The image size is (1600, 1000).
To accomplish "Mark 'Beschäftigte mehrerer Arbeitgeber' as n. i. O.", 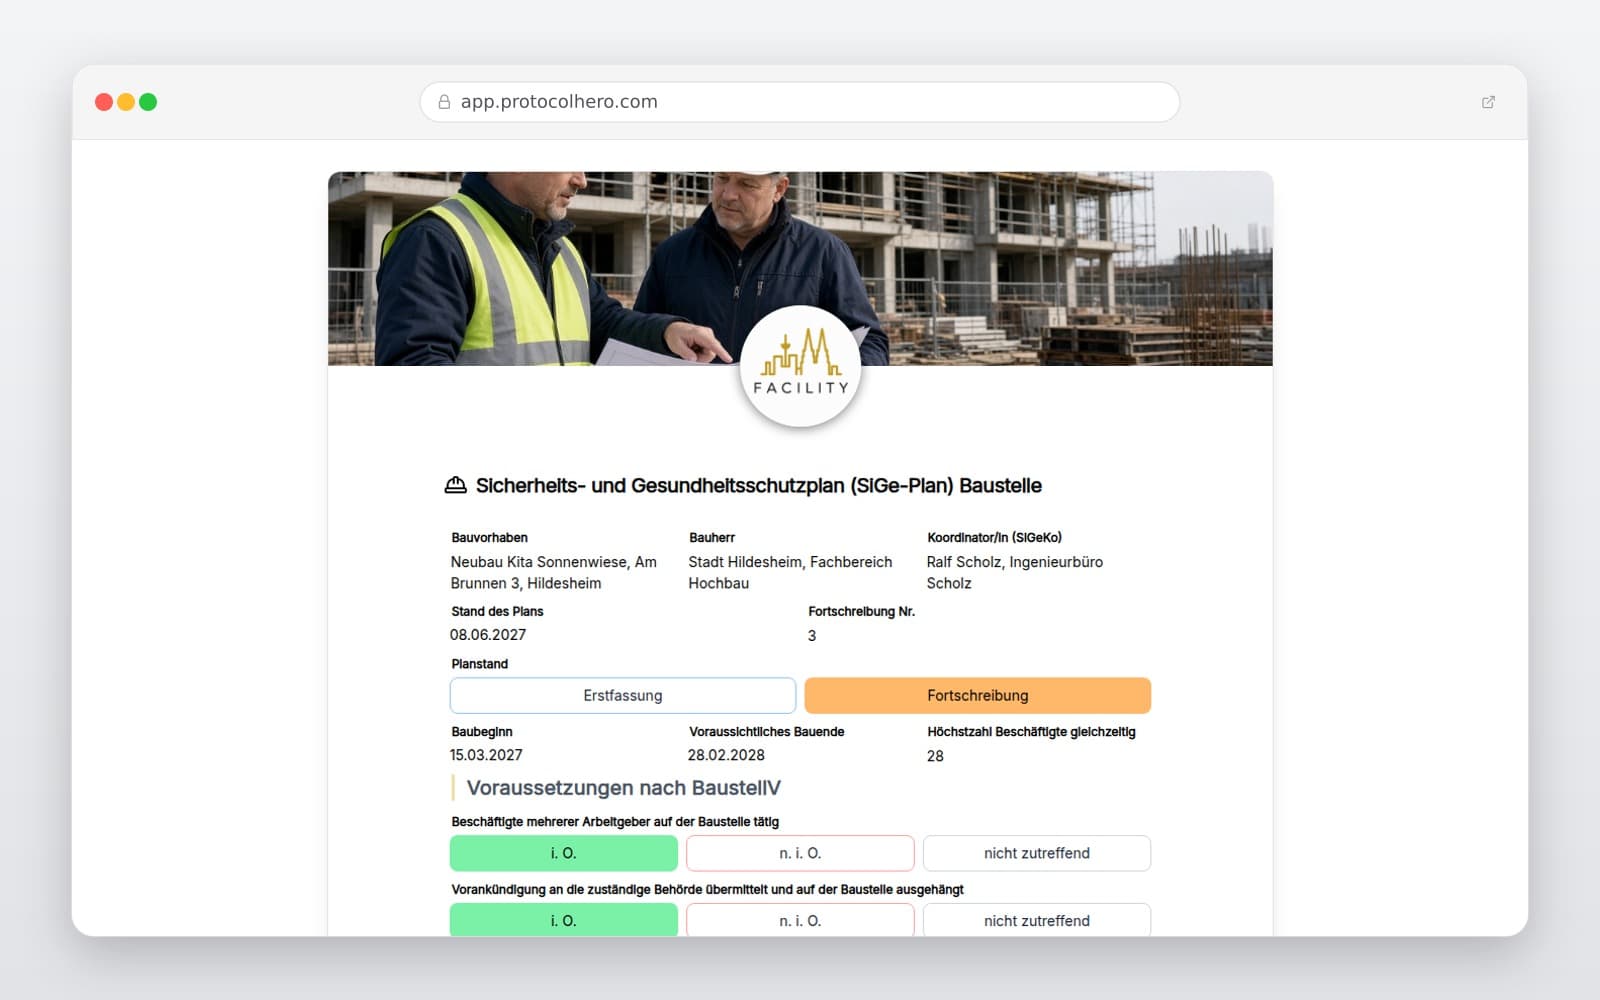I will point(800,853).
